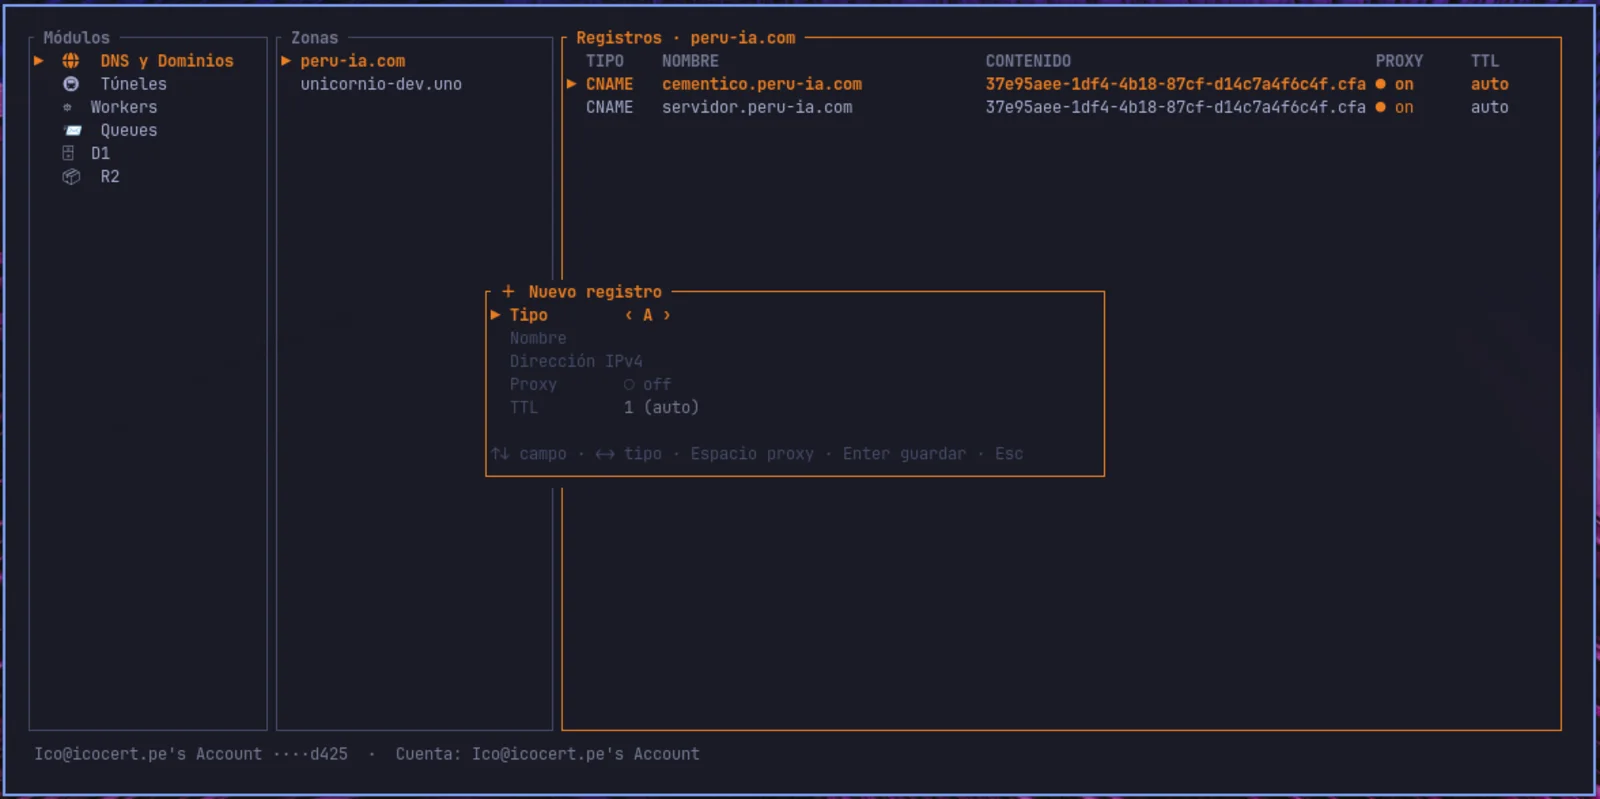1600x799 pixels.
Task: Open the R2 module
Action: click(x=110, y=176)
